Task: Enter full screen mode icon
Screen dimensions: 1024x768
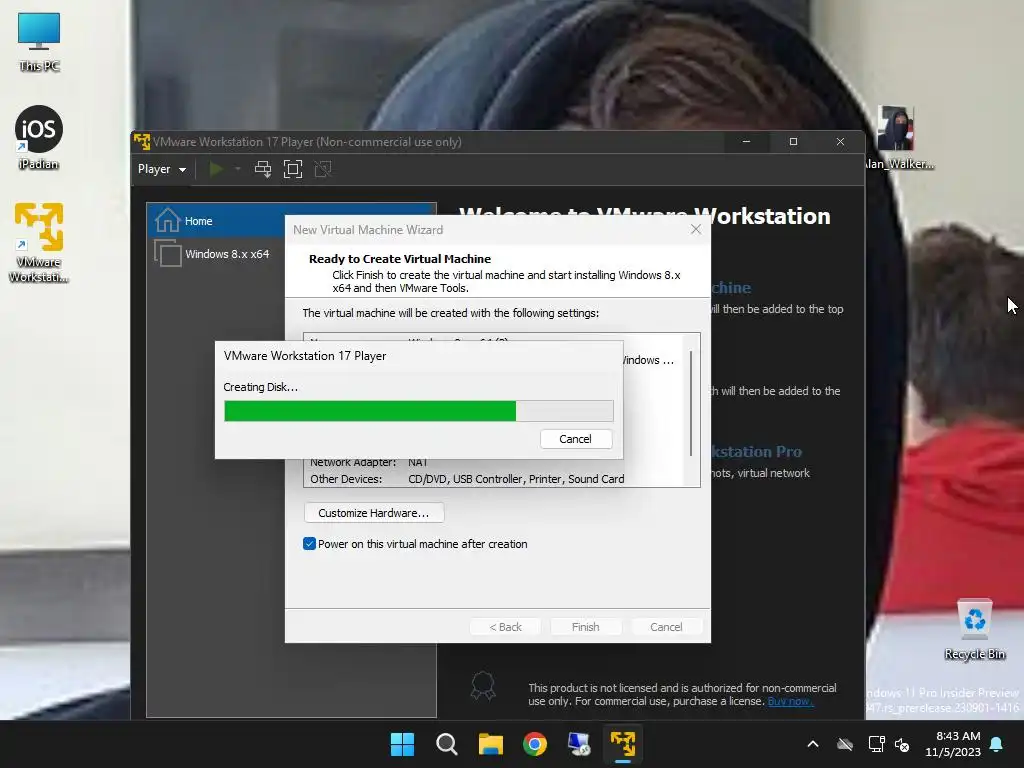Action: [x=293, y=169]
